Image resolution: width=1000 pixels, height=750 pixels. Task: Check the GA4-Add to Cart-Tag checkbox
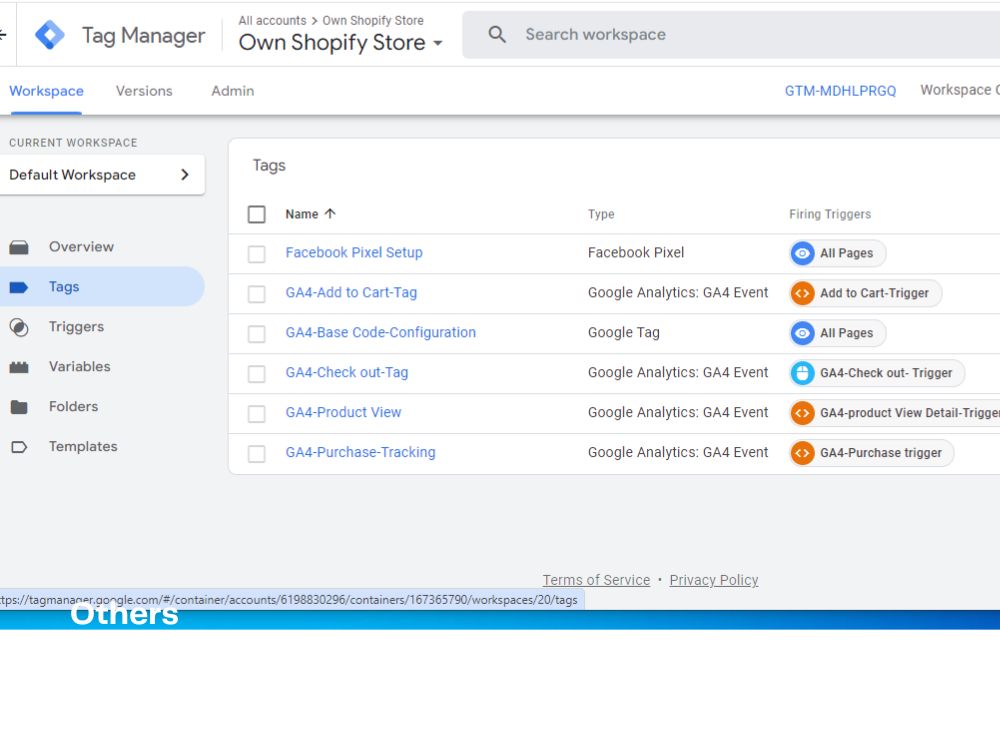pos(256,293)
